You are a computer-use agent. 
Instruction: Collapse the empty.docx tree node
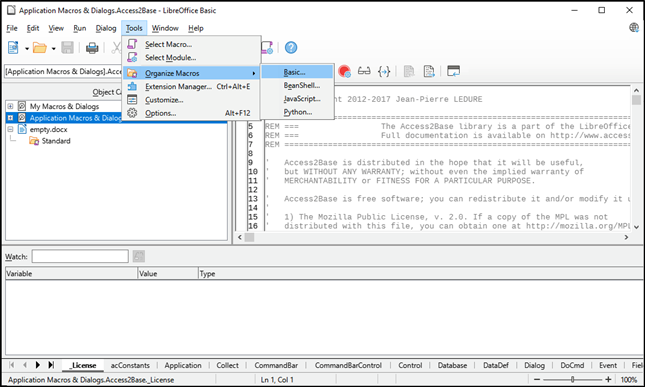(10, 129)
